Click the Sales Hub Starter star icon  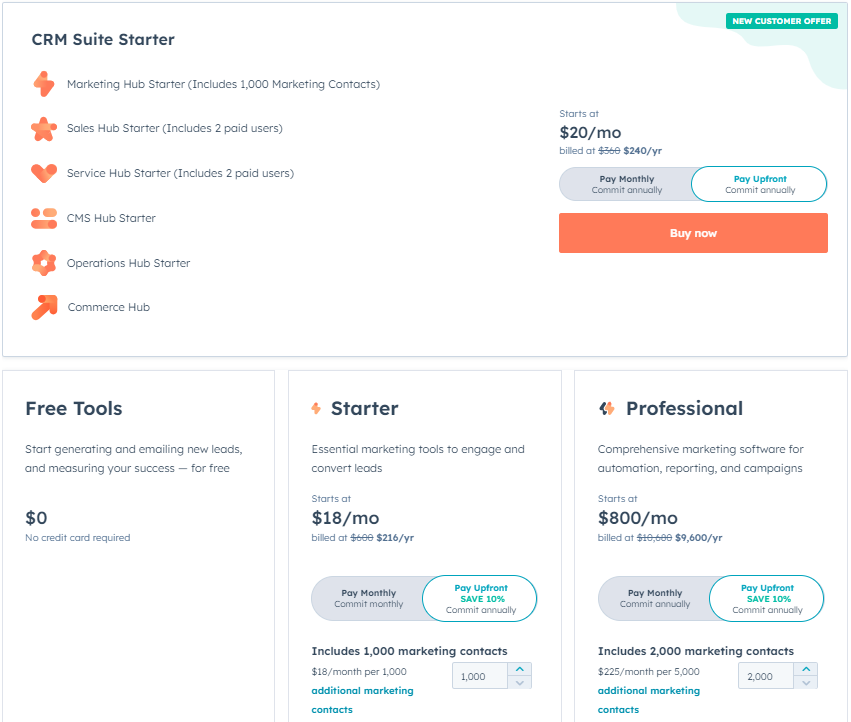[43, 129]
